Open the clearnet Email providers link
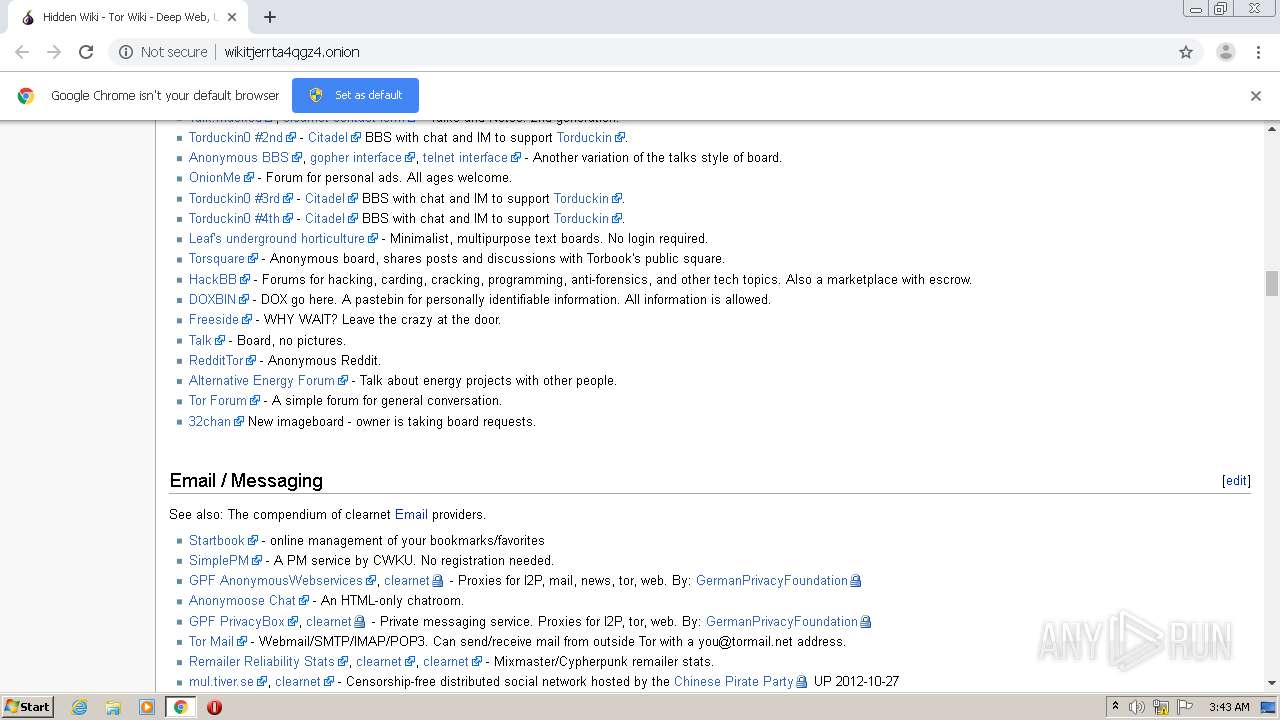 tap(411, 514)
